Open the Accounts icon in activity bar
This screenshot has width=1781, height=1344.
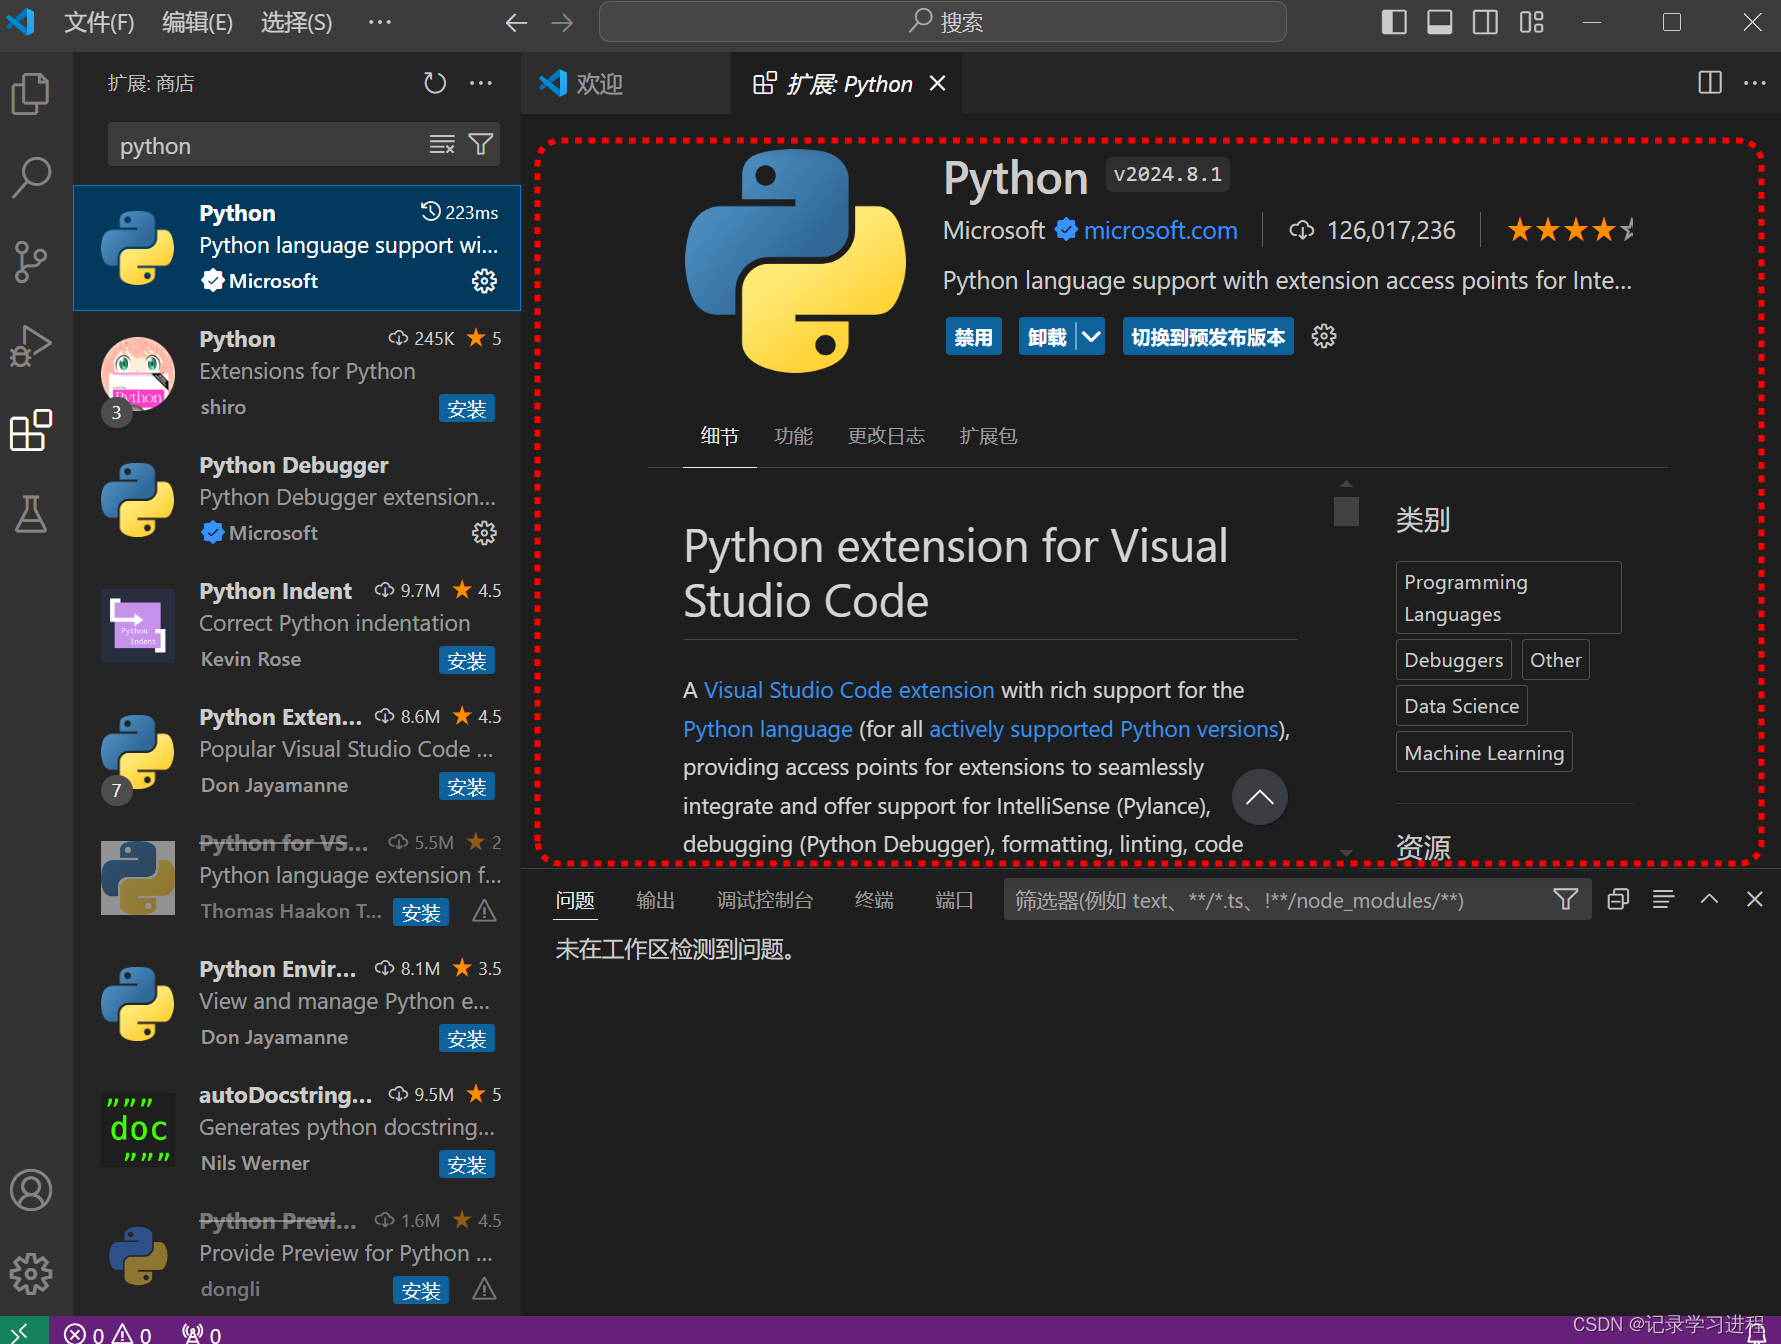click(x=30, y=1190)
